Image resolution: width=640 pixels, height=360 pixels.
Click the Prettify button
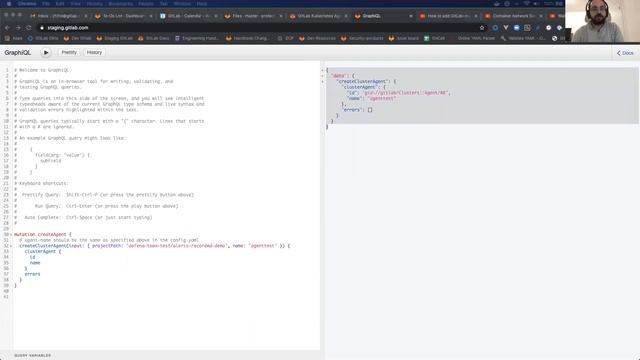[x=69, y=53]
